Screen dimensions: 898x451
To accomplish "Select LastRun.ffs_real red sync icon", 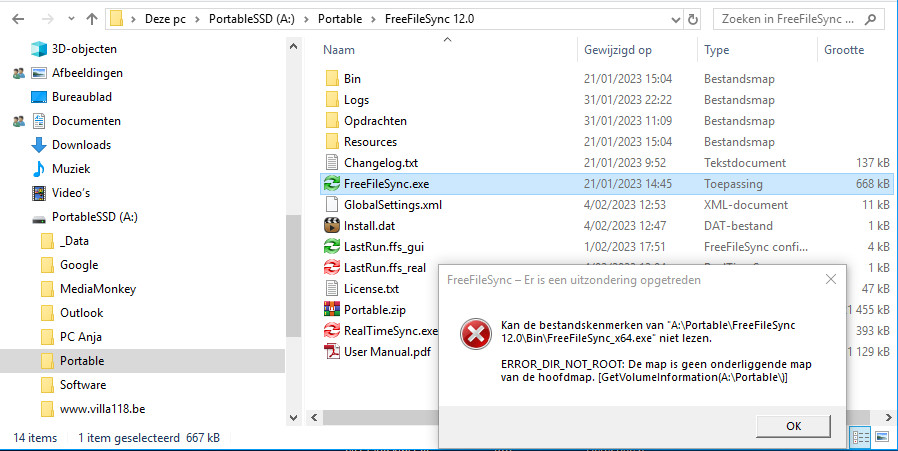I will (x=332, y=268).
